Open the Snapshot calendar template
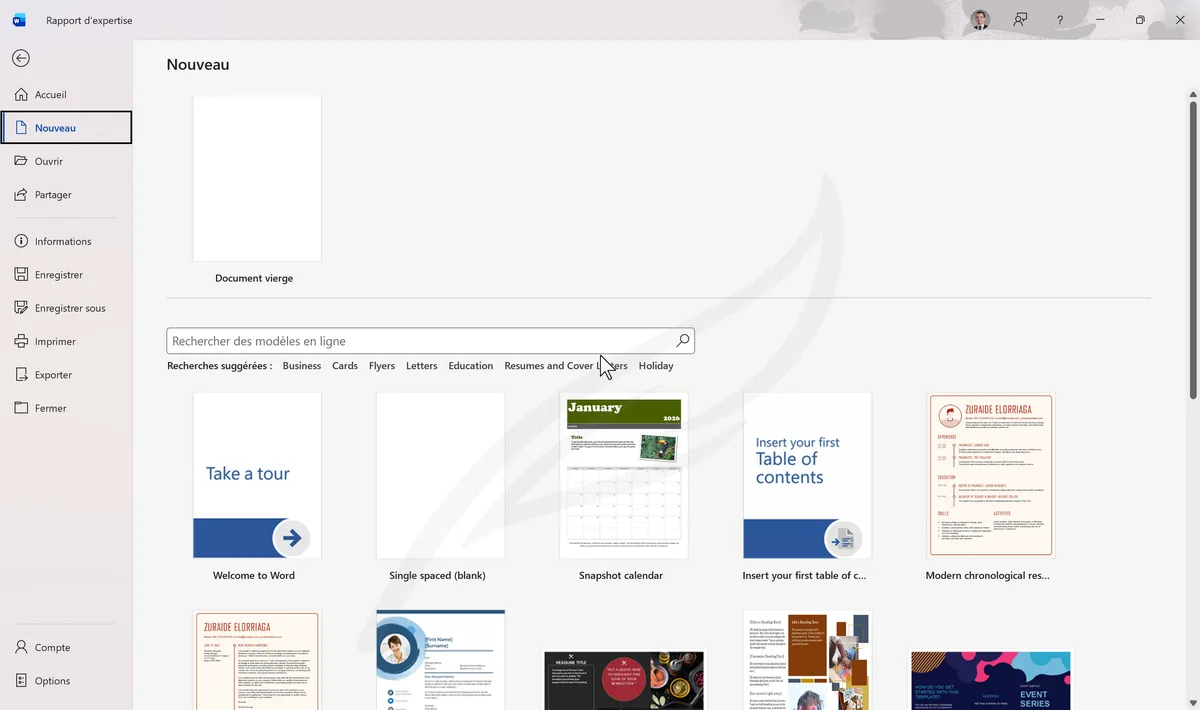 click(623, 476)
